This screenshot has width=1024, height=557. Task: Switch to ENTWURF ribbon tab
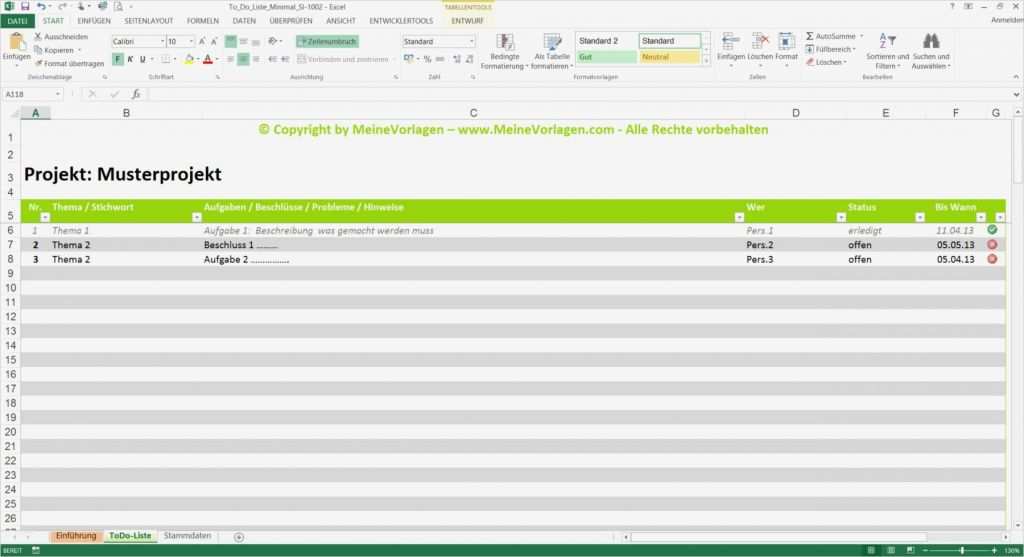coord(467,21)
